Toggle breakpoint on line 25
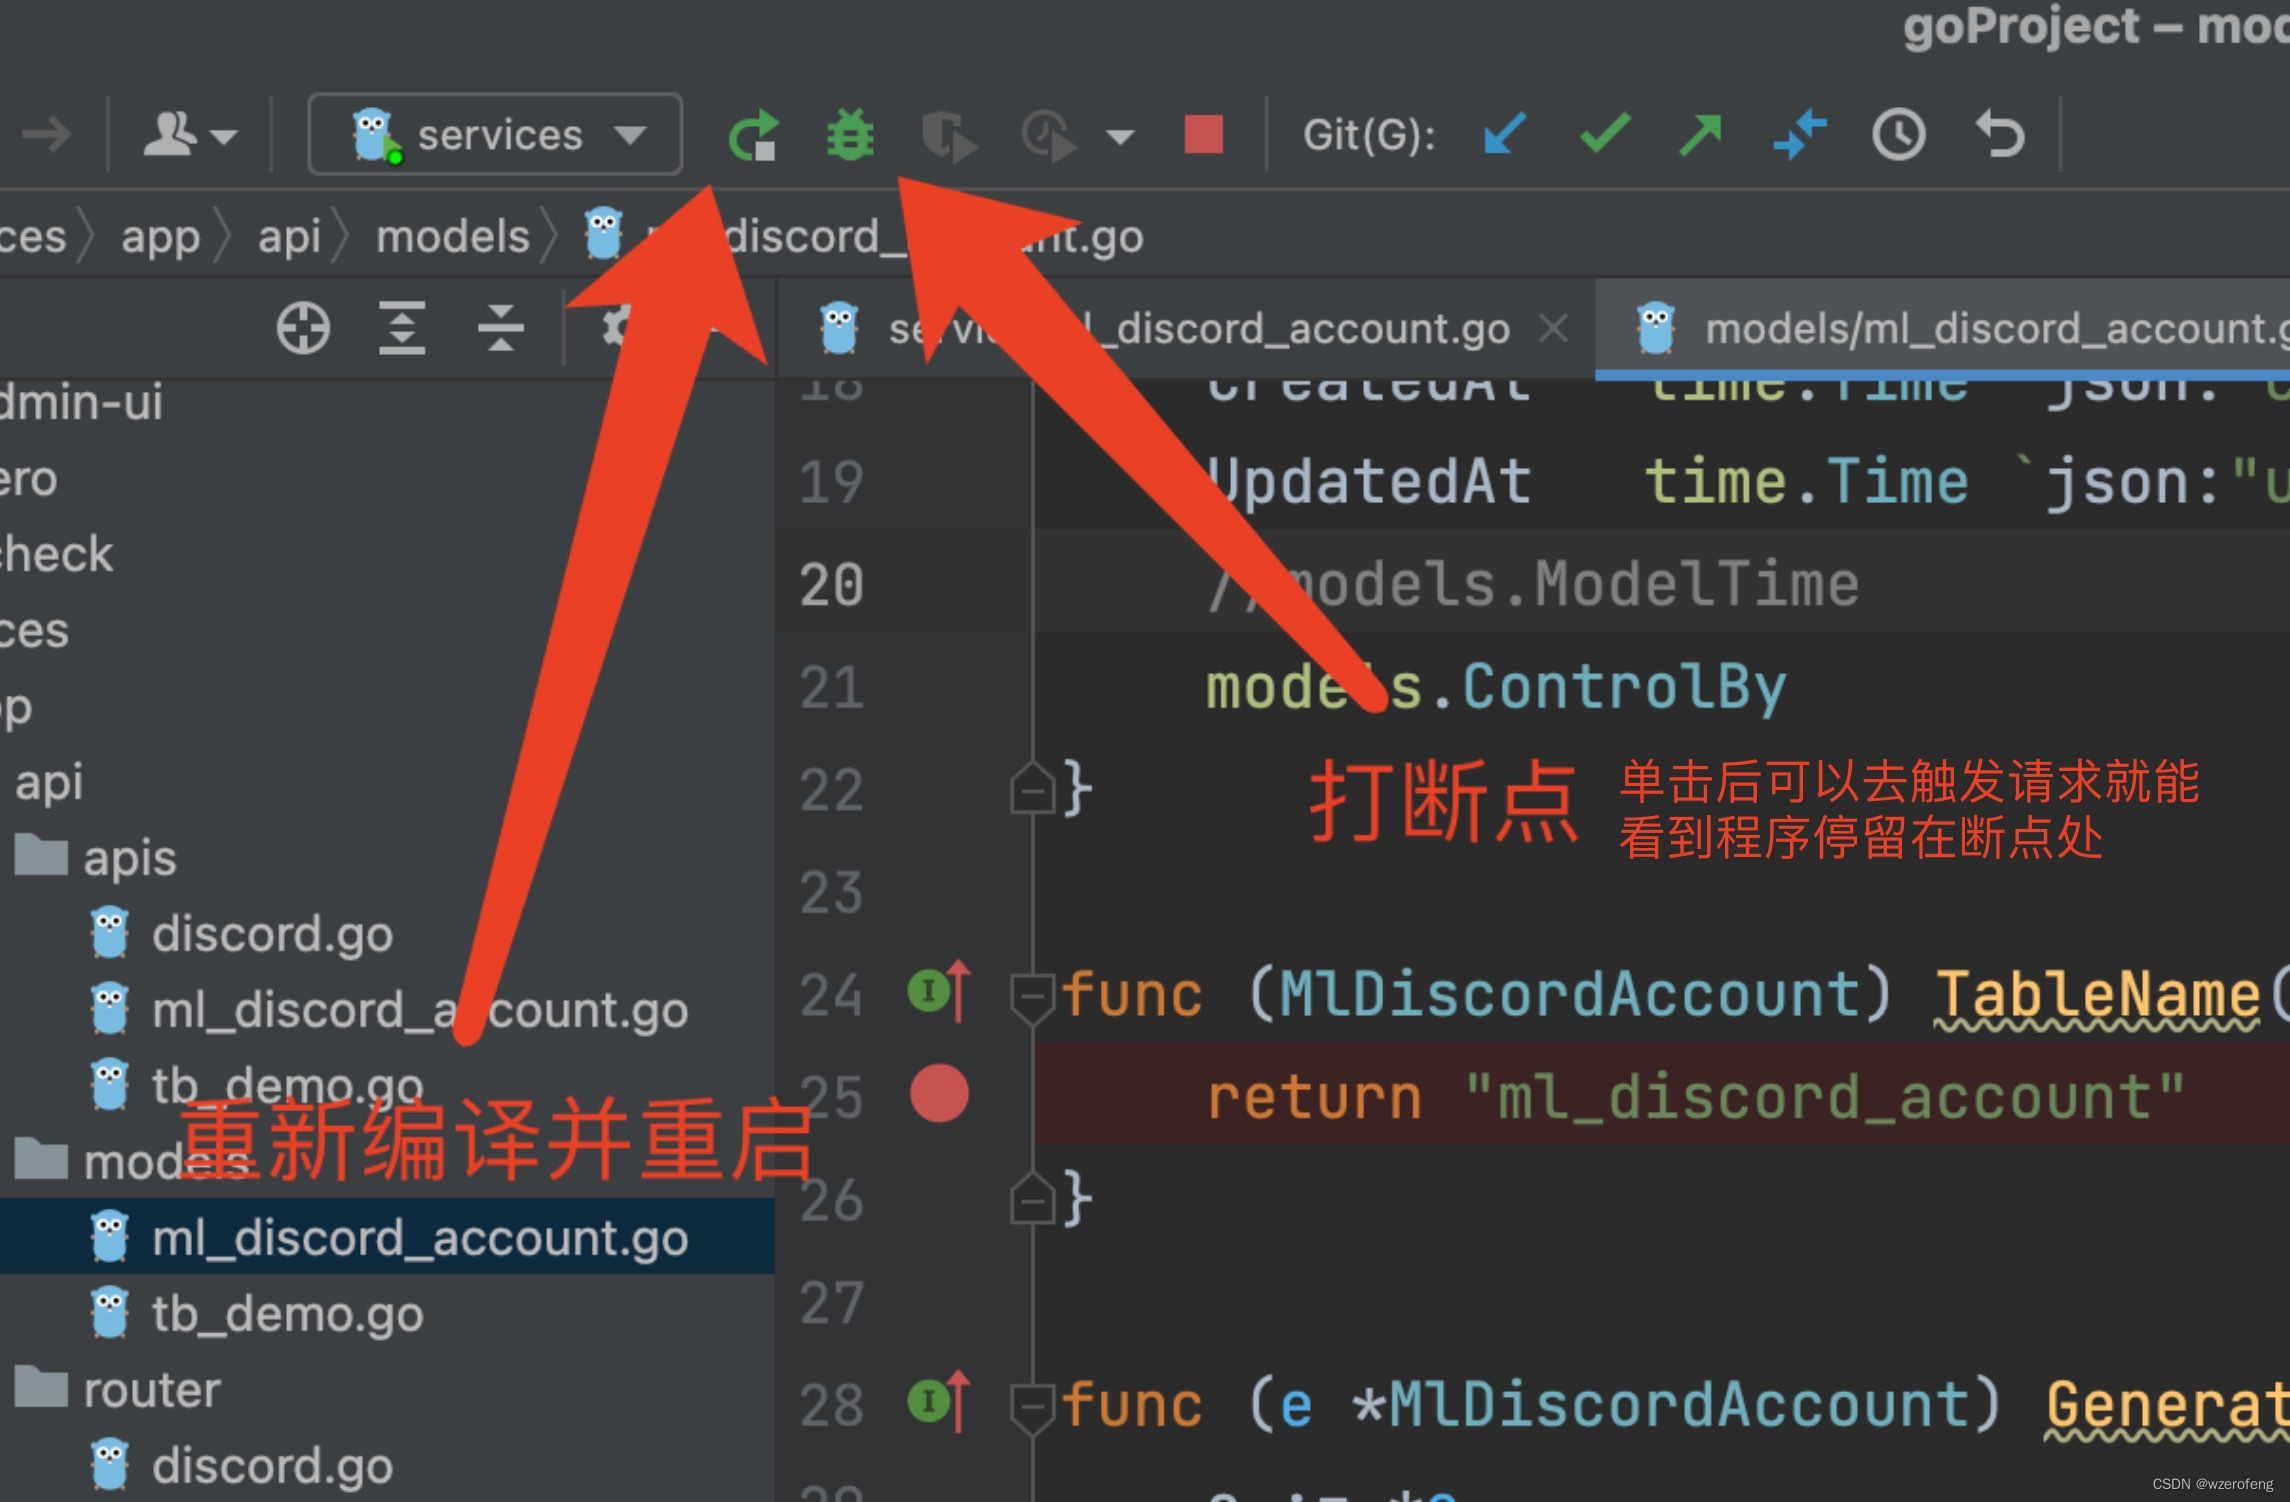The height and width of the screenshot is (1502, 2290). click(937, 1091)
